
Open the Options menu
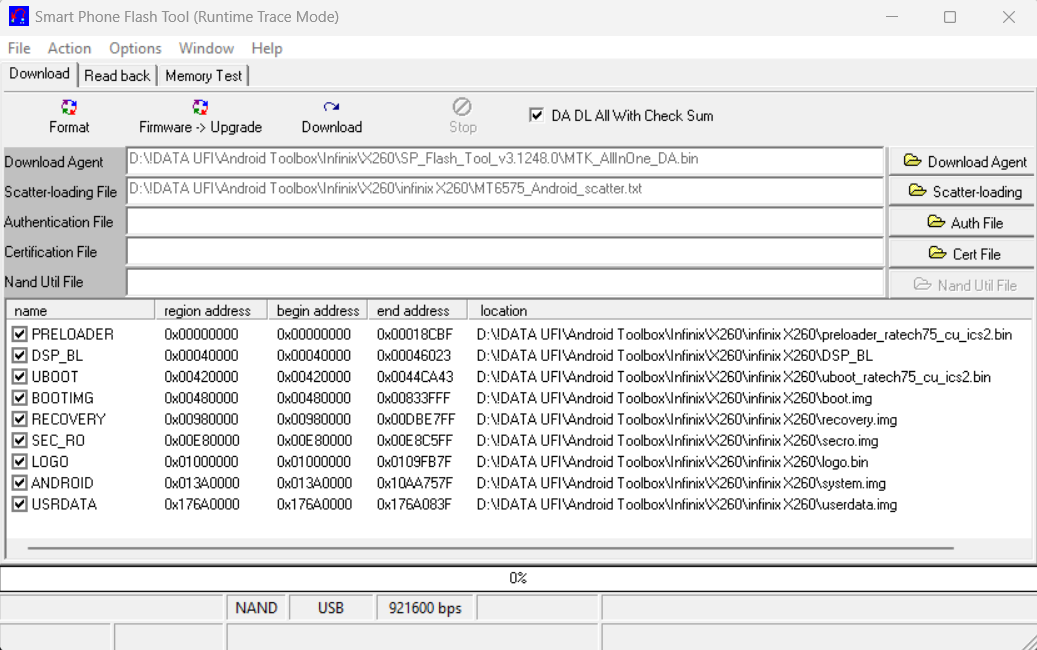pyautogui.click(x=135, y=48)
